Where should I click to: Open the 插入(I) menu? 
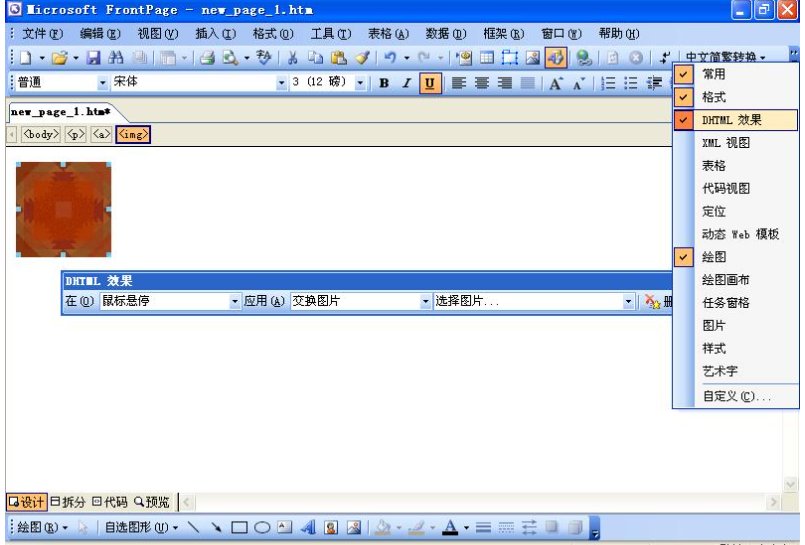coord(216,34)
